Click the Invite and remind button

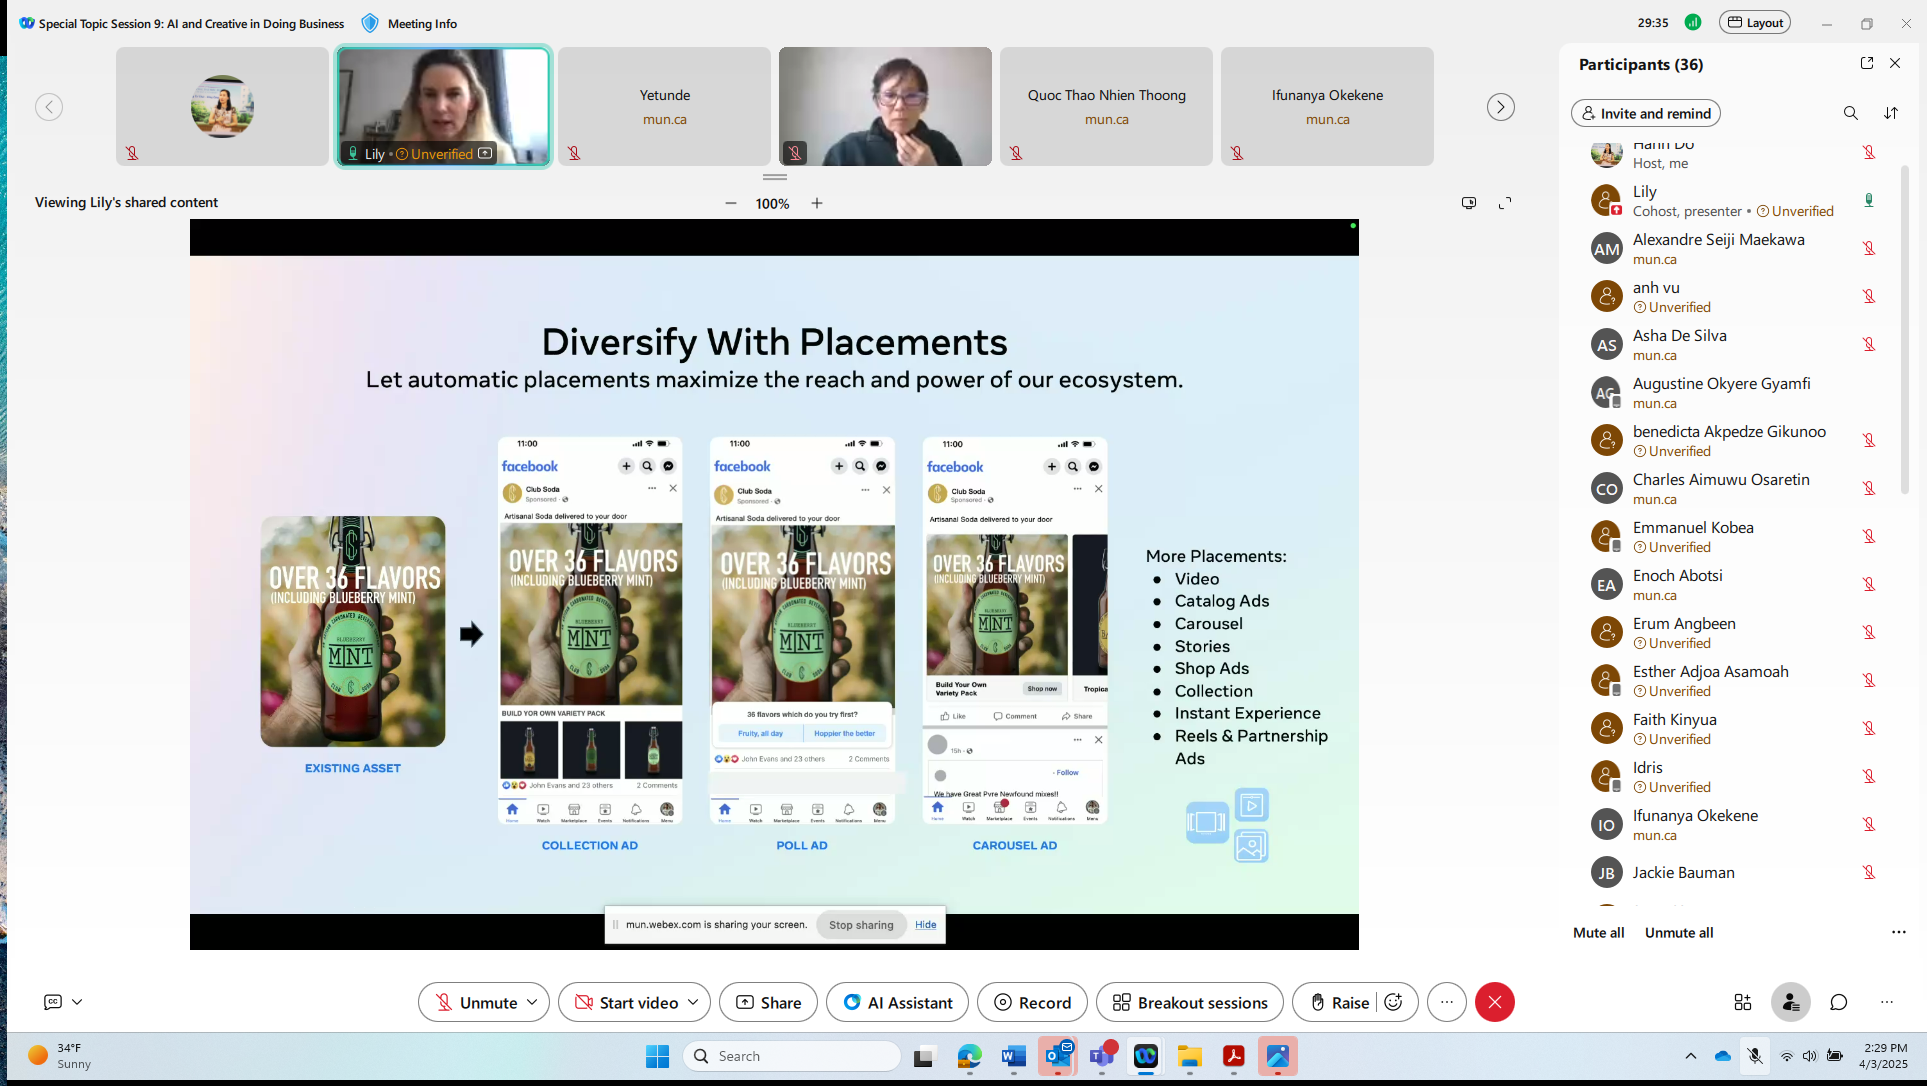coord(1646,113)
